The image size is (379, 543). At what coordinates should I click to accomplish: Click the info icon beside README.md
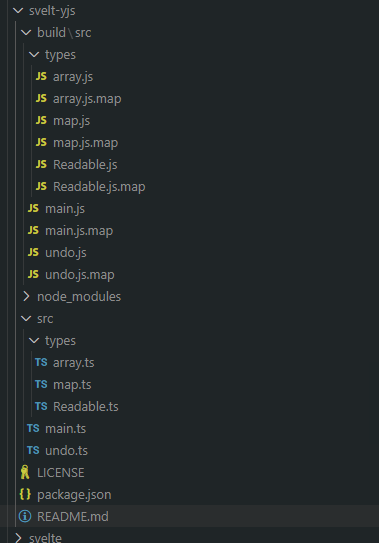pyautogui.click(x=25, y=516)
